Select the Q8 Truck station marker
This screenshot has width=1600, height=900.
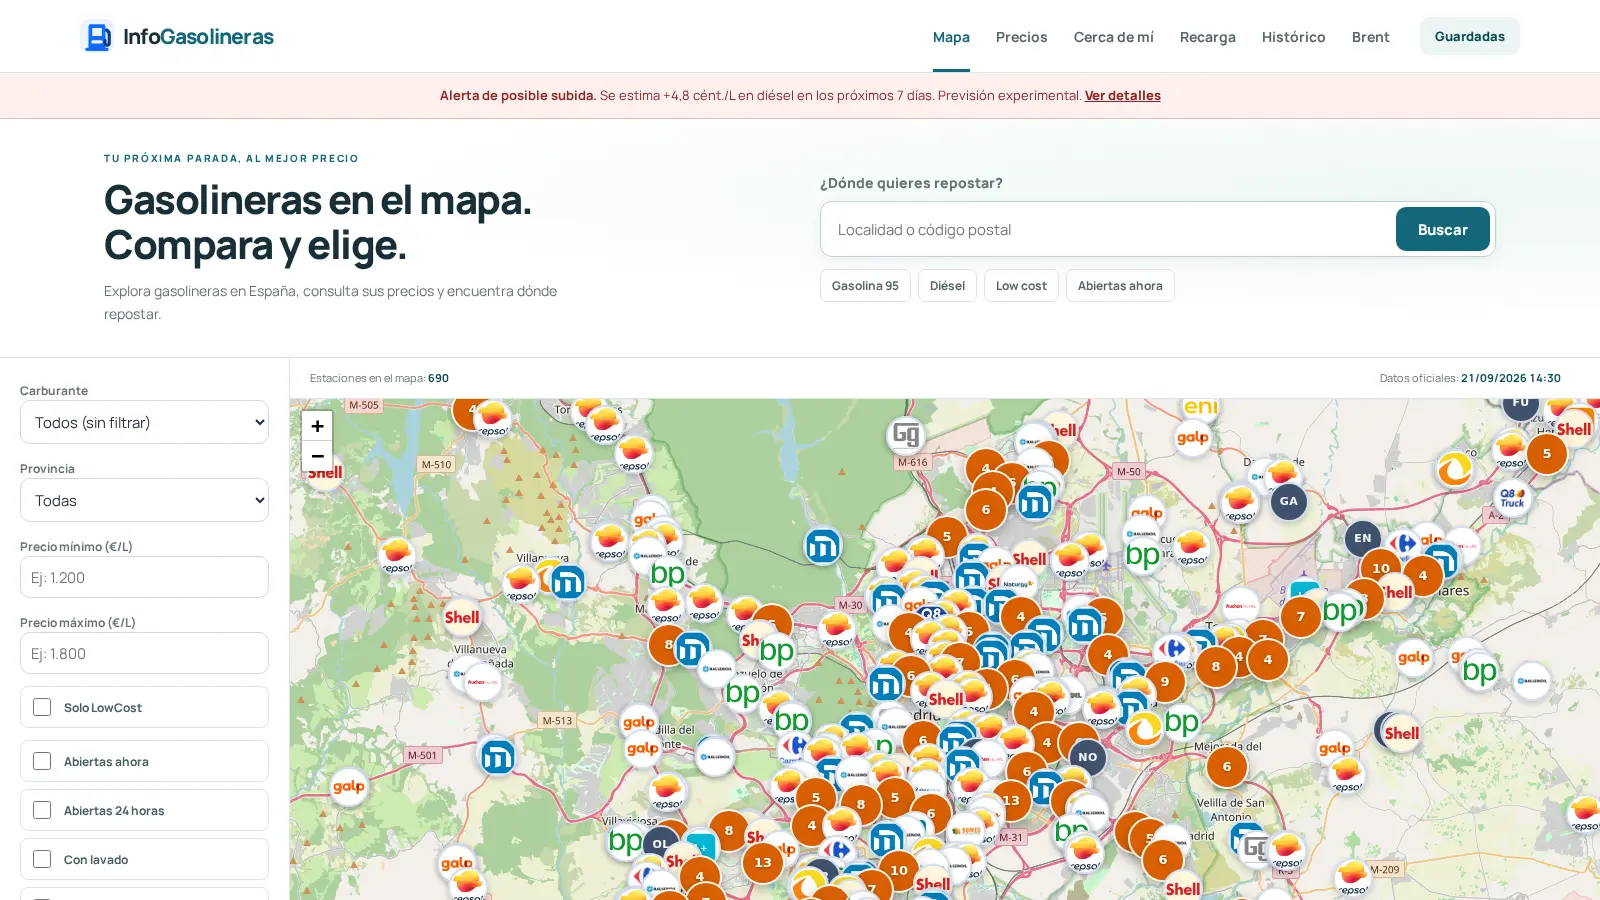coord(1512,498)
